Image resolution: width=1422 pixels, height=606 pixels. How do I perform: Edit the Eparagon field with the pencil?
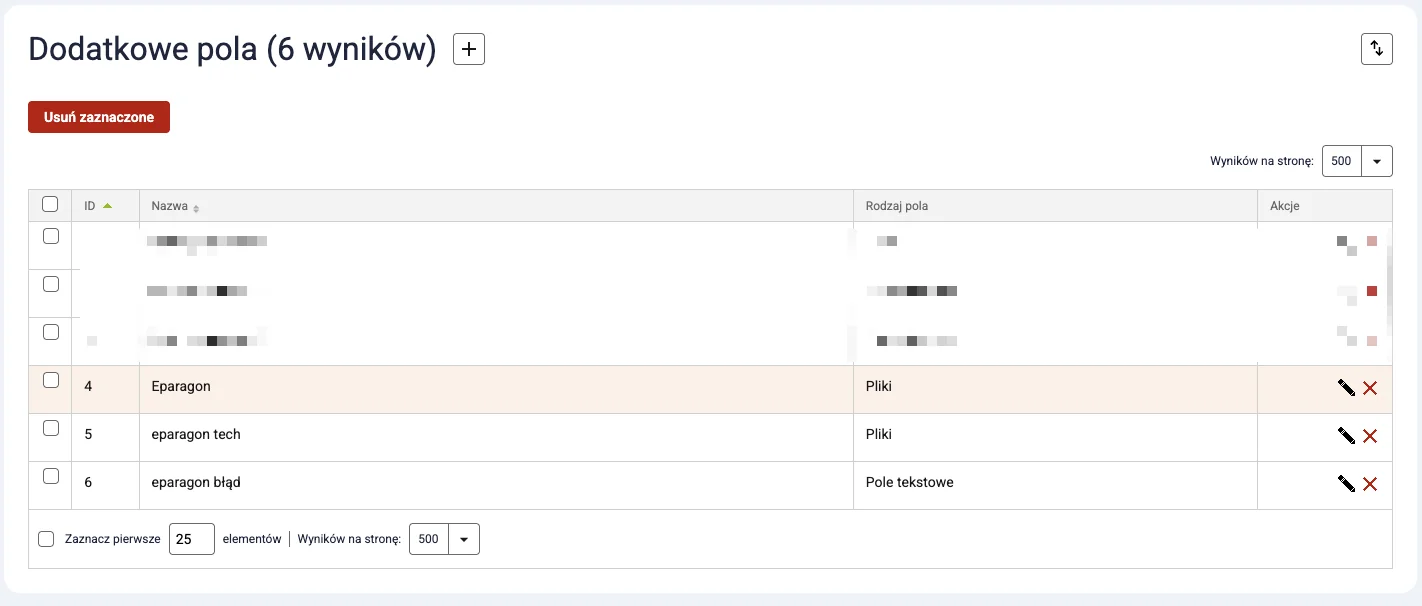(1346, 388)
